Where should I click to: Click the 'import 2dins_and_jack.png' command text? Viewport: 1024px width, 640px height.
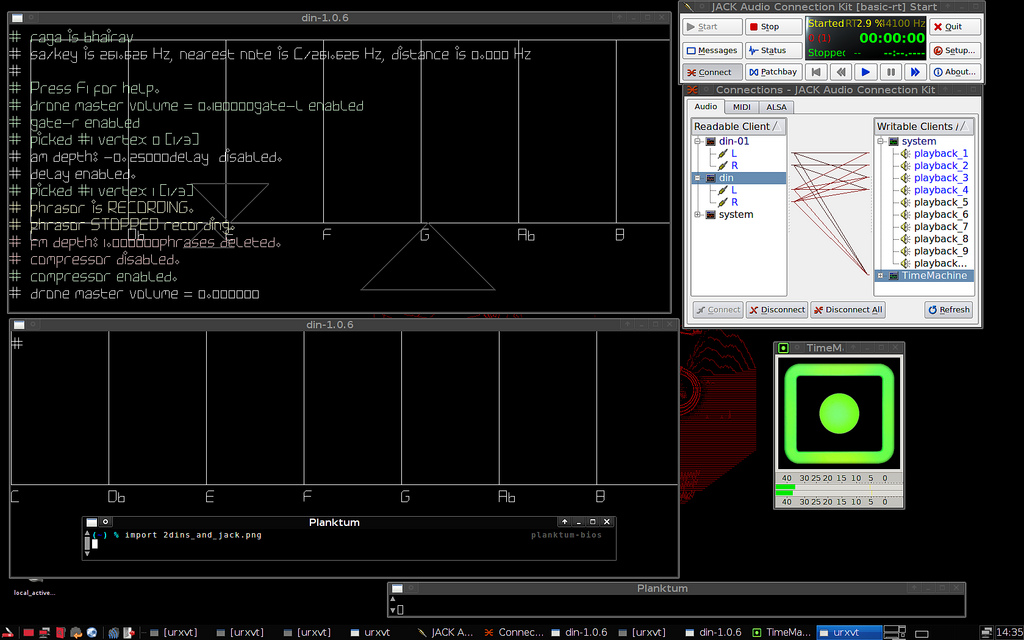[193, 535]
